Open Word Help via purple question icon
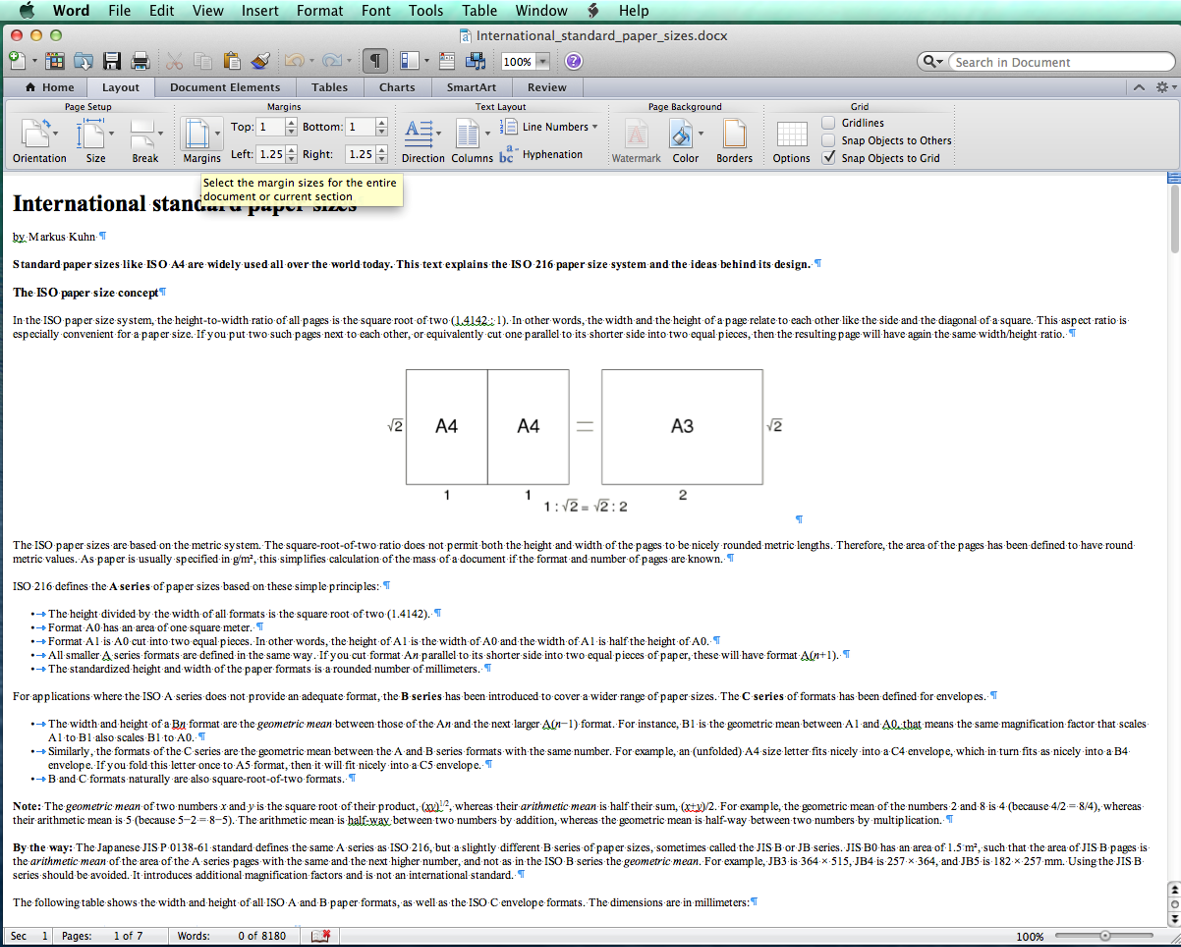The height and width of the screenshot is (947, 1181). [x=573, y=61]
